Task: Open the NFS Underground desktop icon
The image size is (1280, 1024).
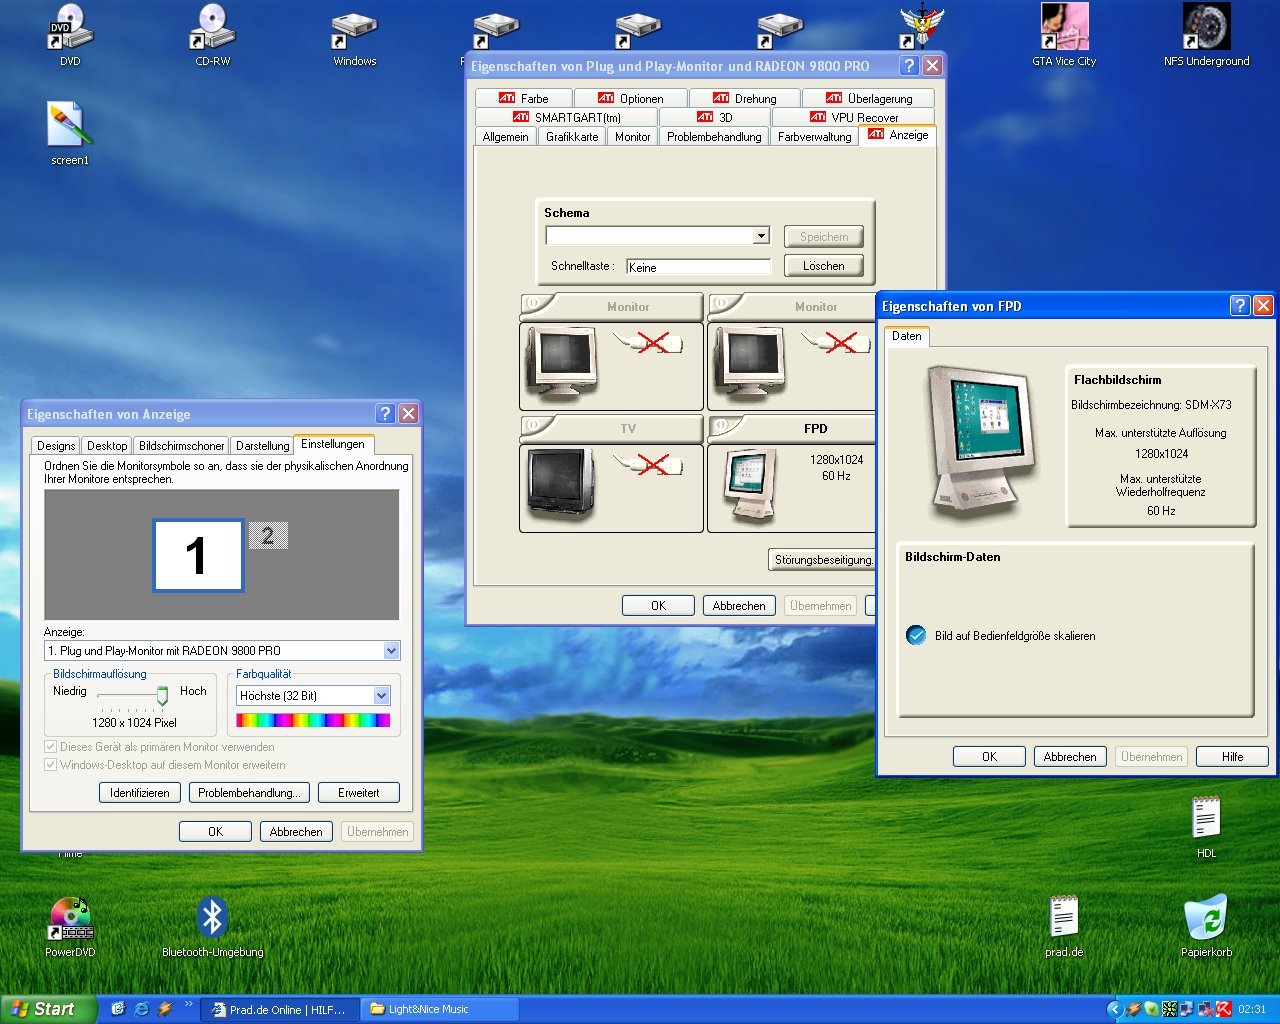Action: pos(1206,28)
